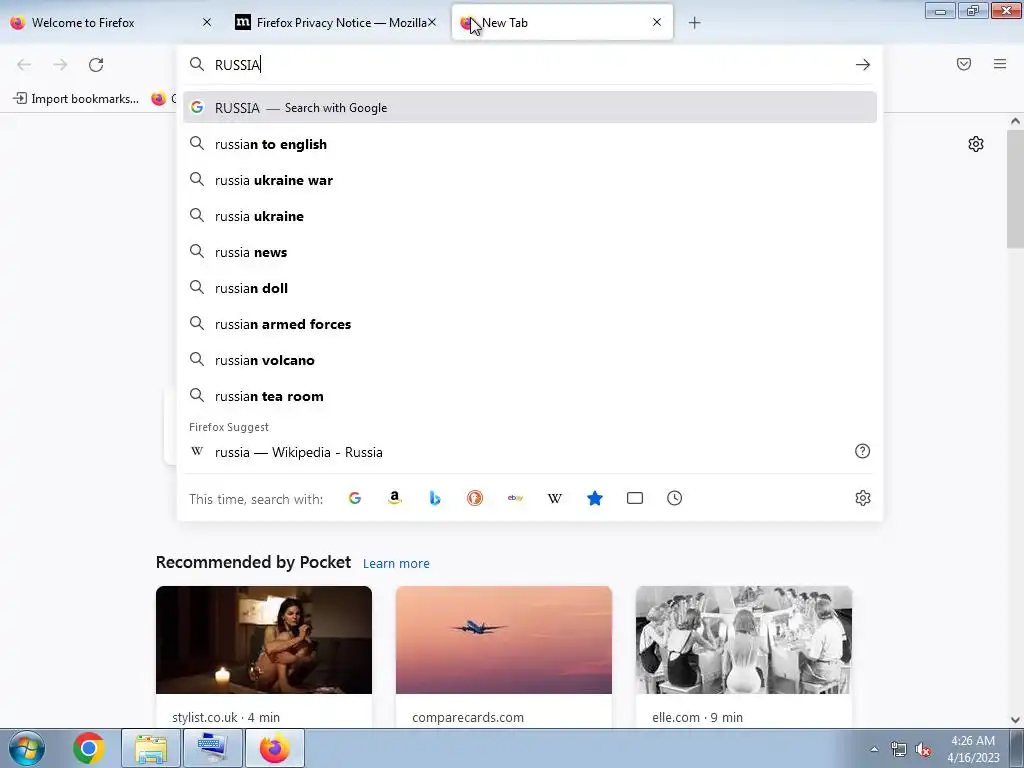1024x768 pixels.
Task: Open the Firefox application menu
Action: click(x=1000, y=64)
